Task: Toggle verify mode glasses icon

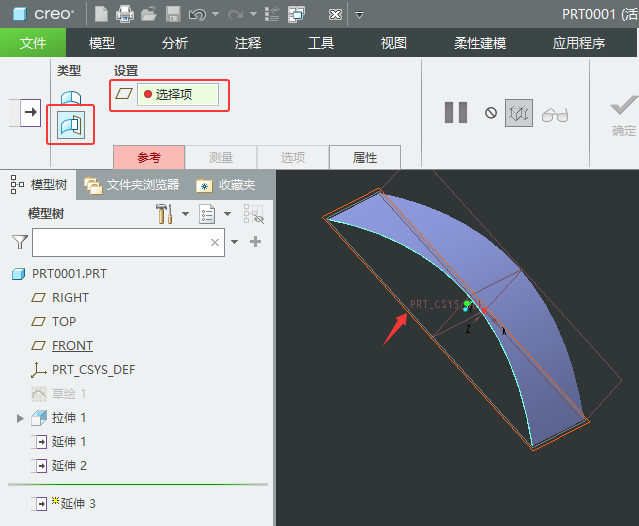Action: [x=555, y=115]
